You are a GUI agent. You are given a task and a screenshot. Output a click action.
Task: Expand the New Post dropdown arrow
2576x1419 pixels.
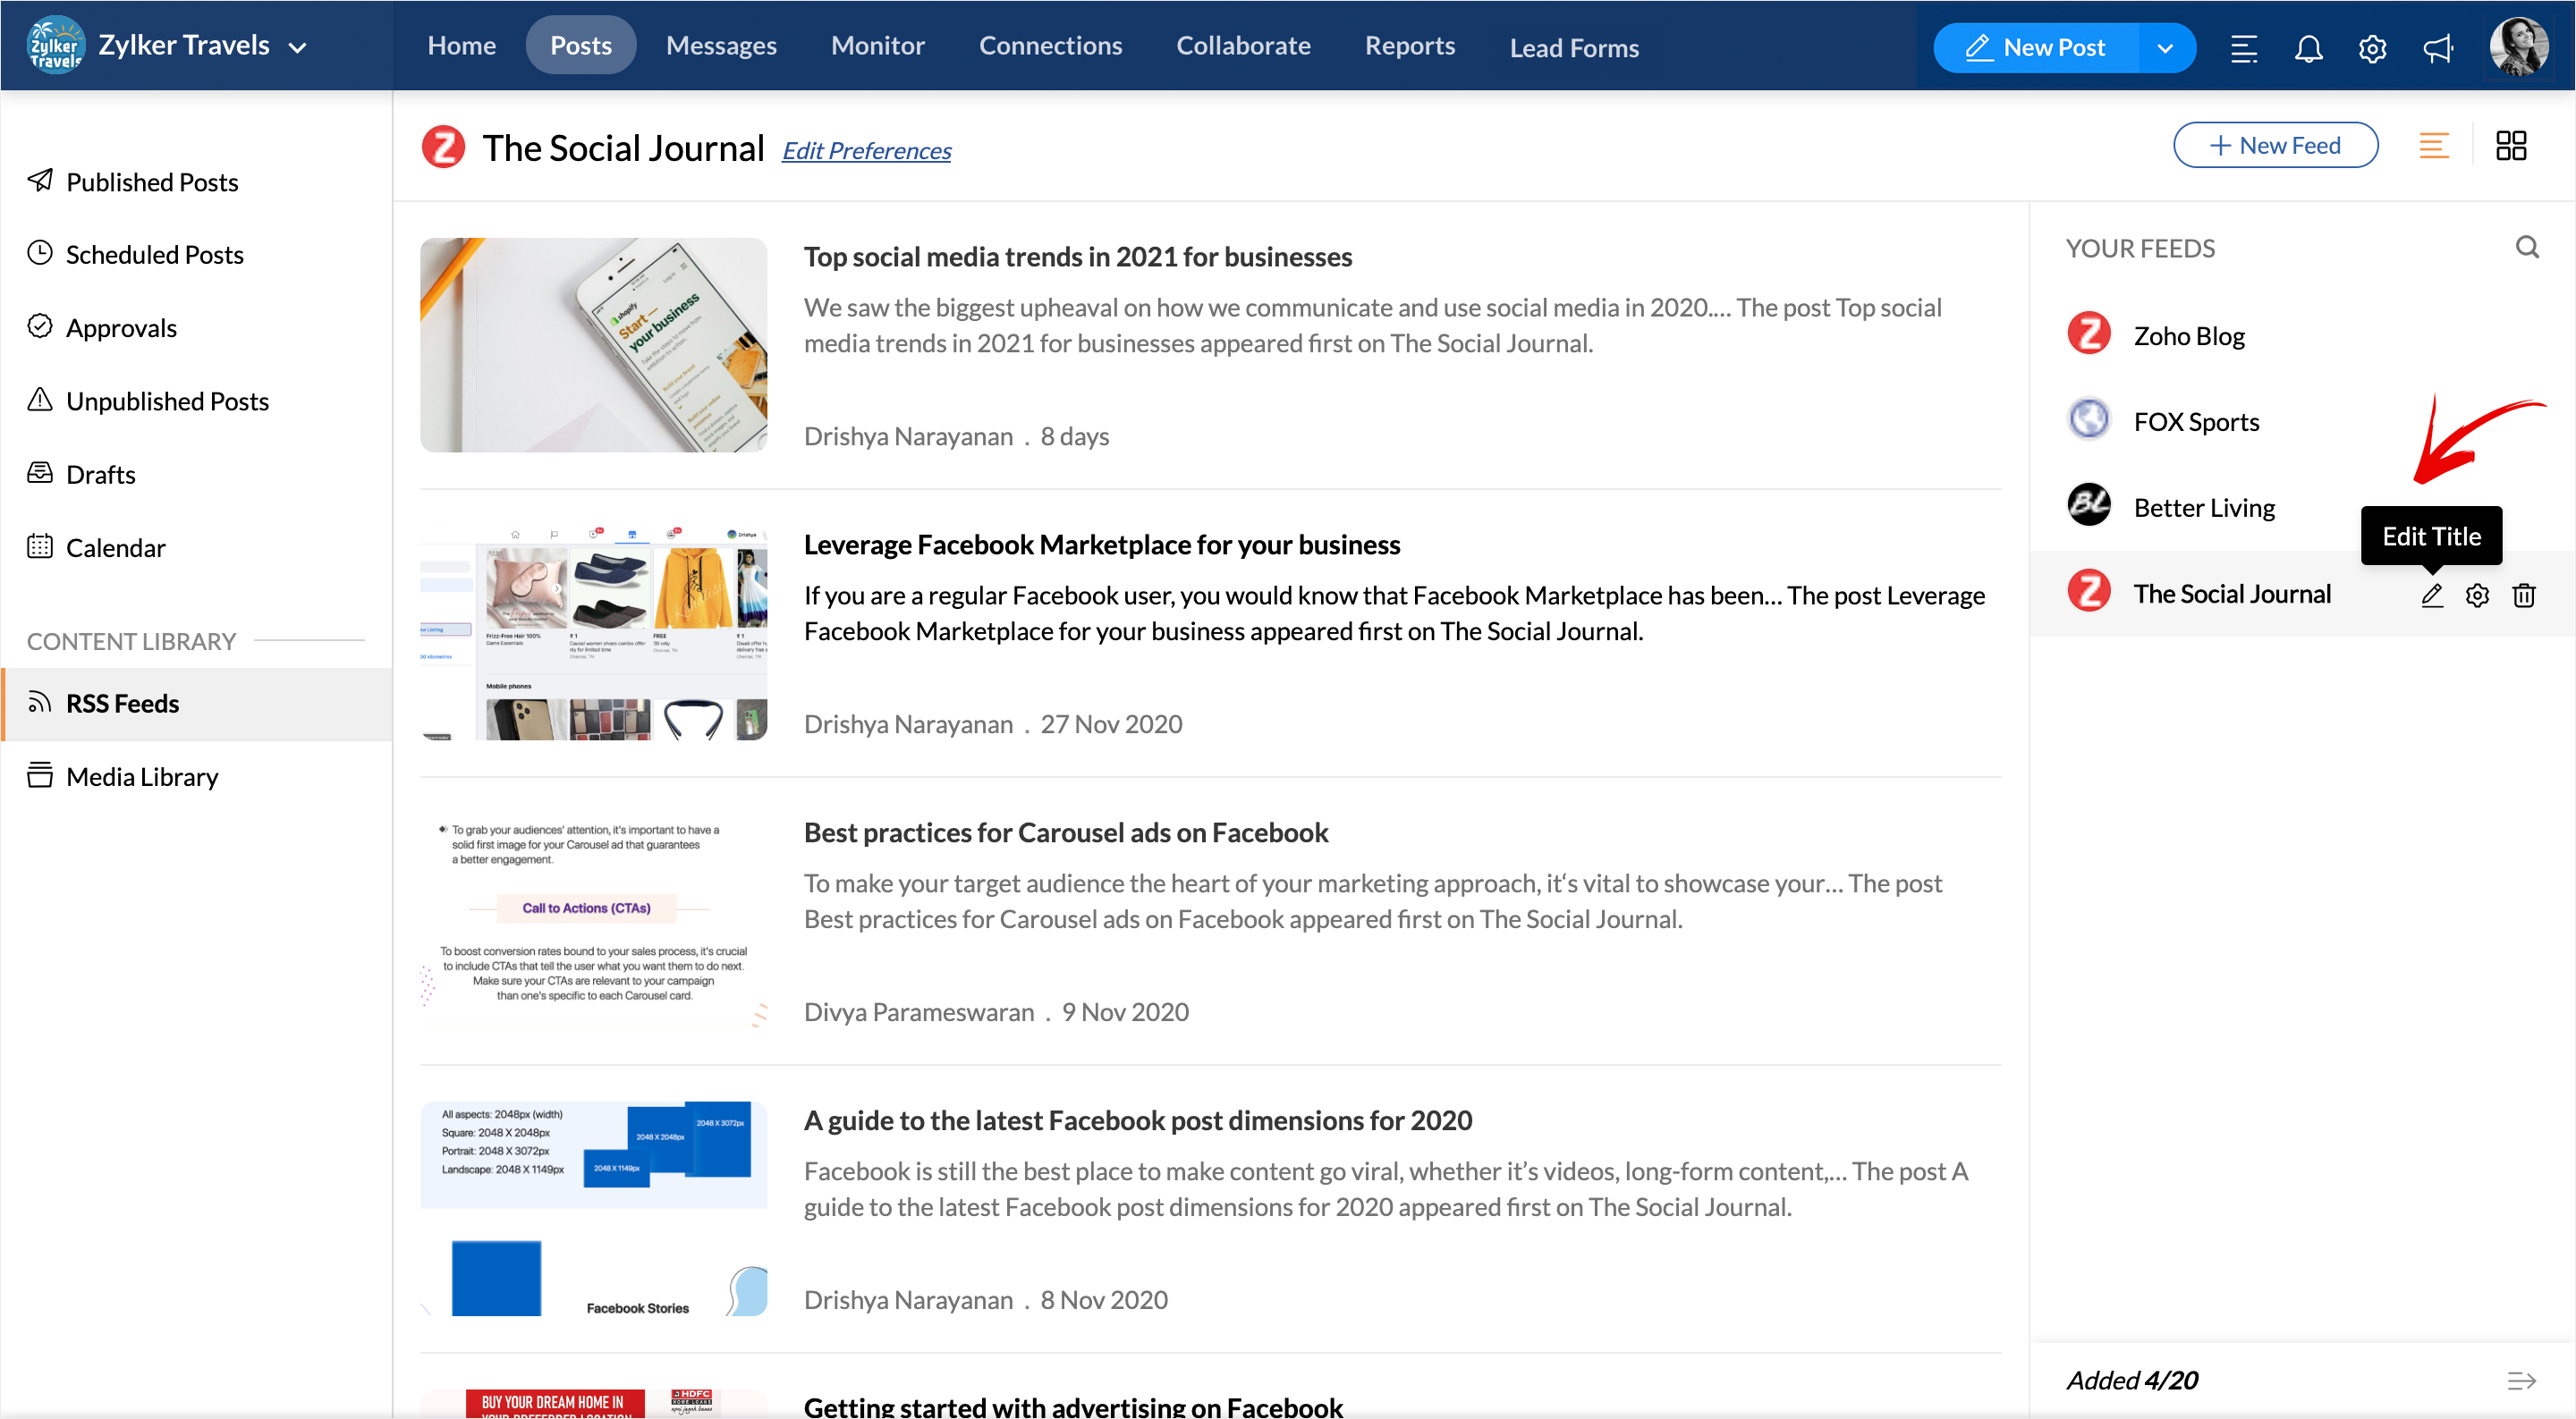(2165, 48)
